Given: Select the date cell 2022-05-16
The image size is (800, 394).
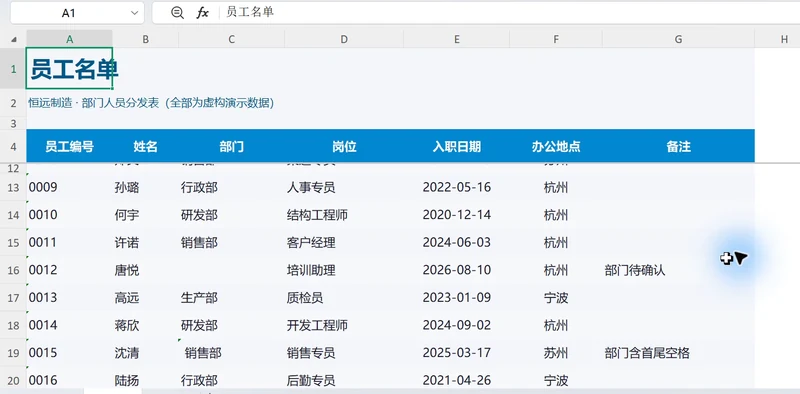Looking at the screenshot, I should tap(457, 187).
